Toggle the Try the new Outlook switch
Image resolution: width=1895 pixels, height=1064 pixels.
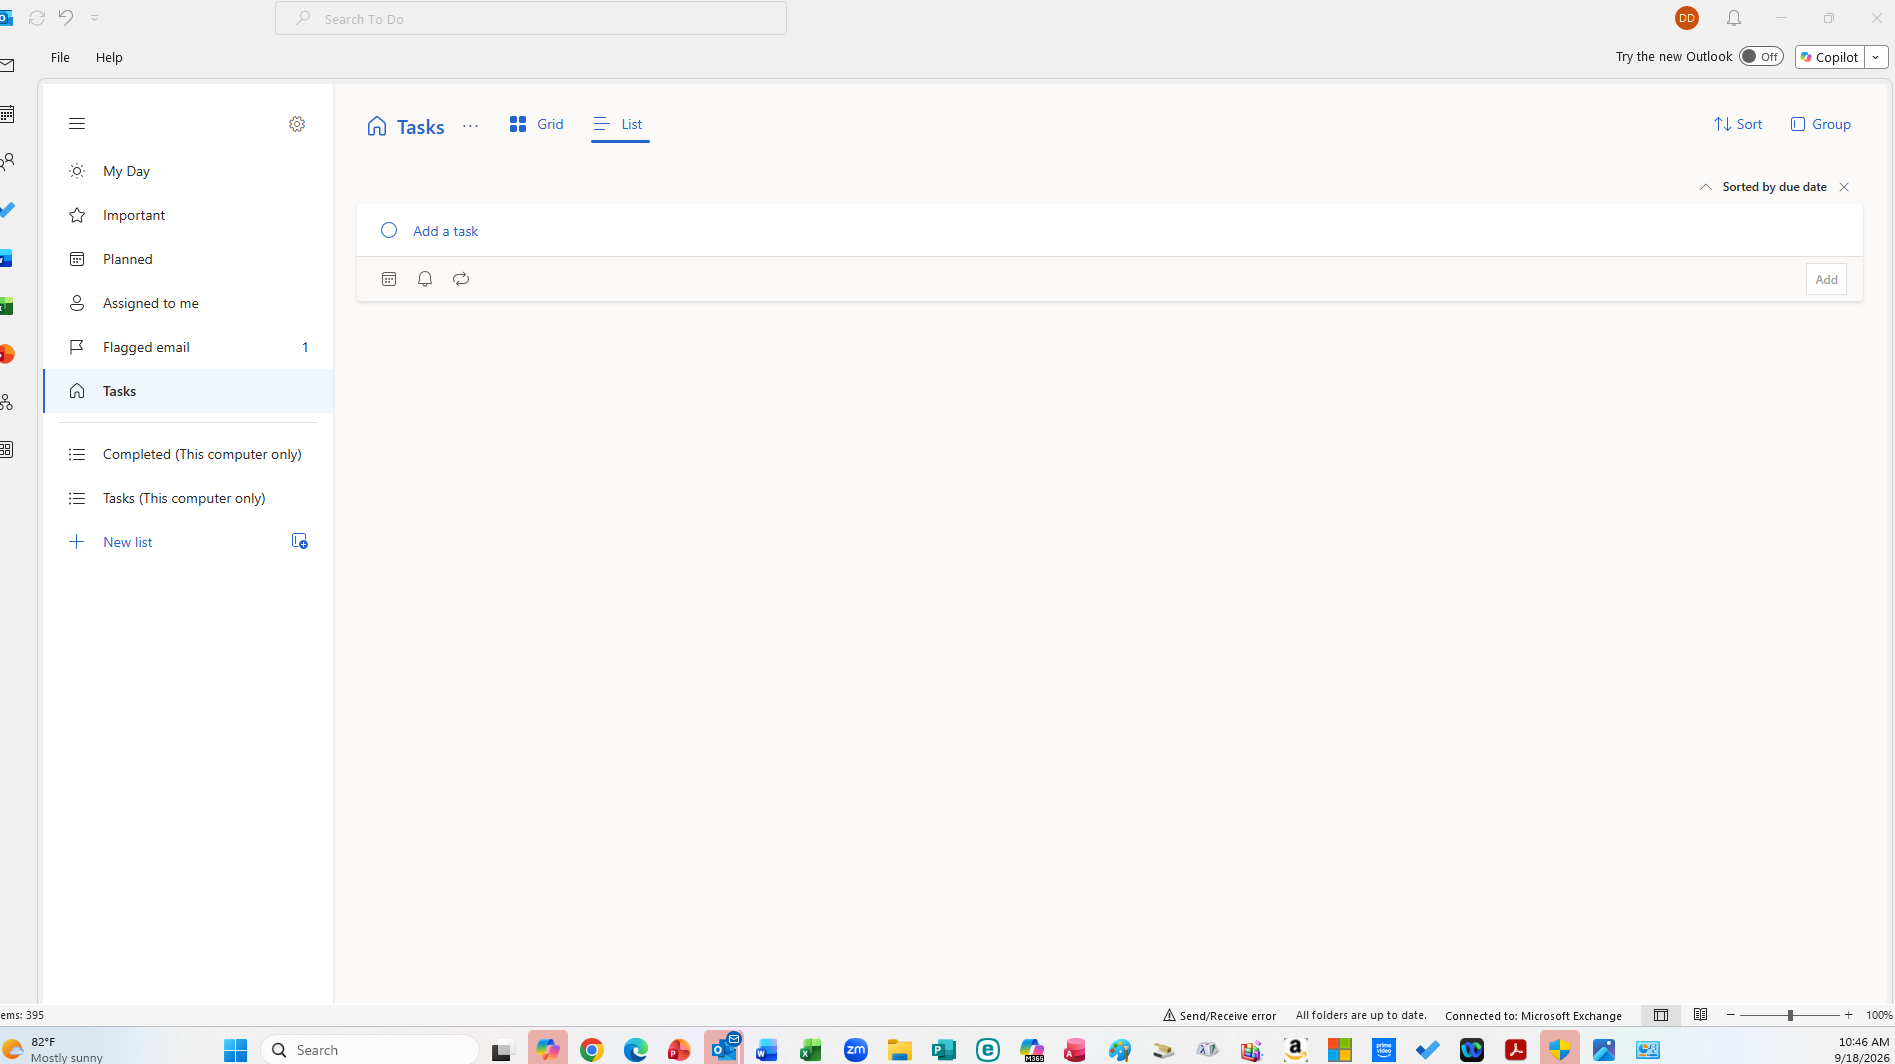(x=1760, y=57)
